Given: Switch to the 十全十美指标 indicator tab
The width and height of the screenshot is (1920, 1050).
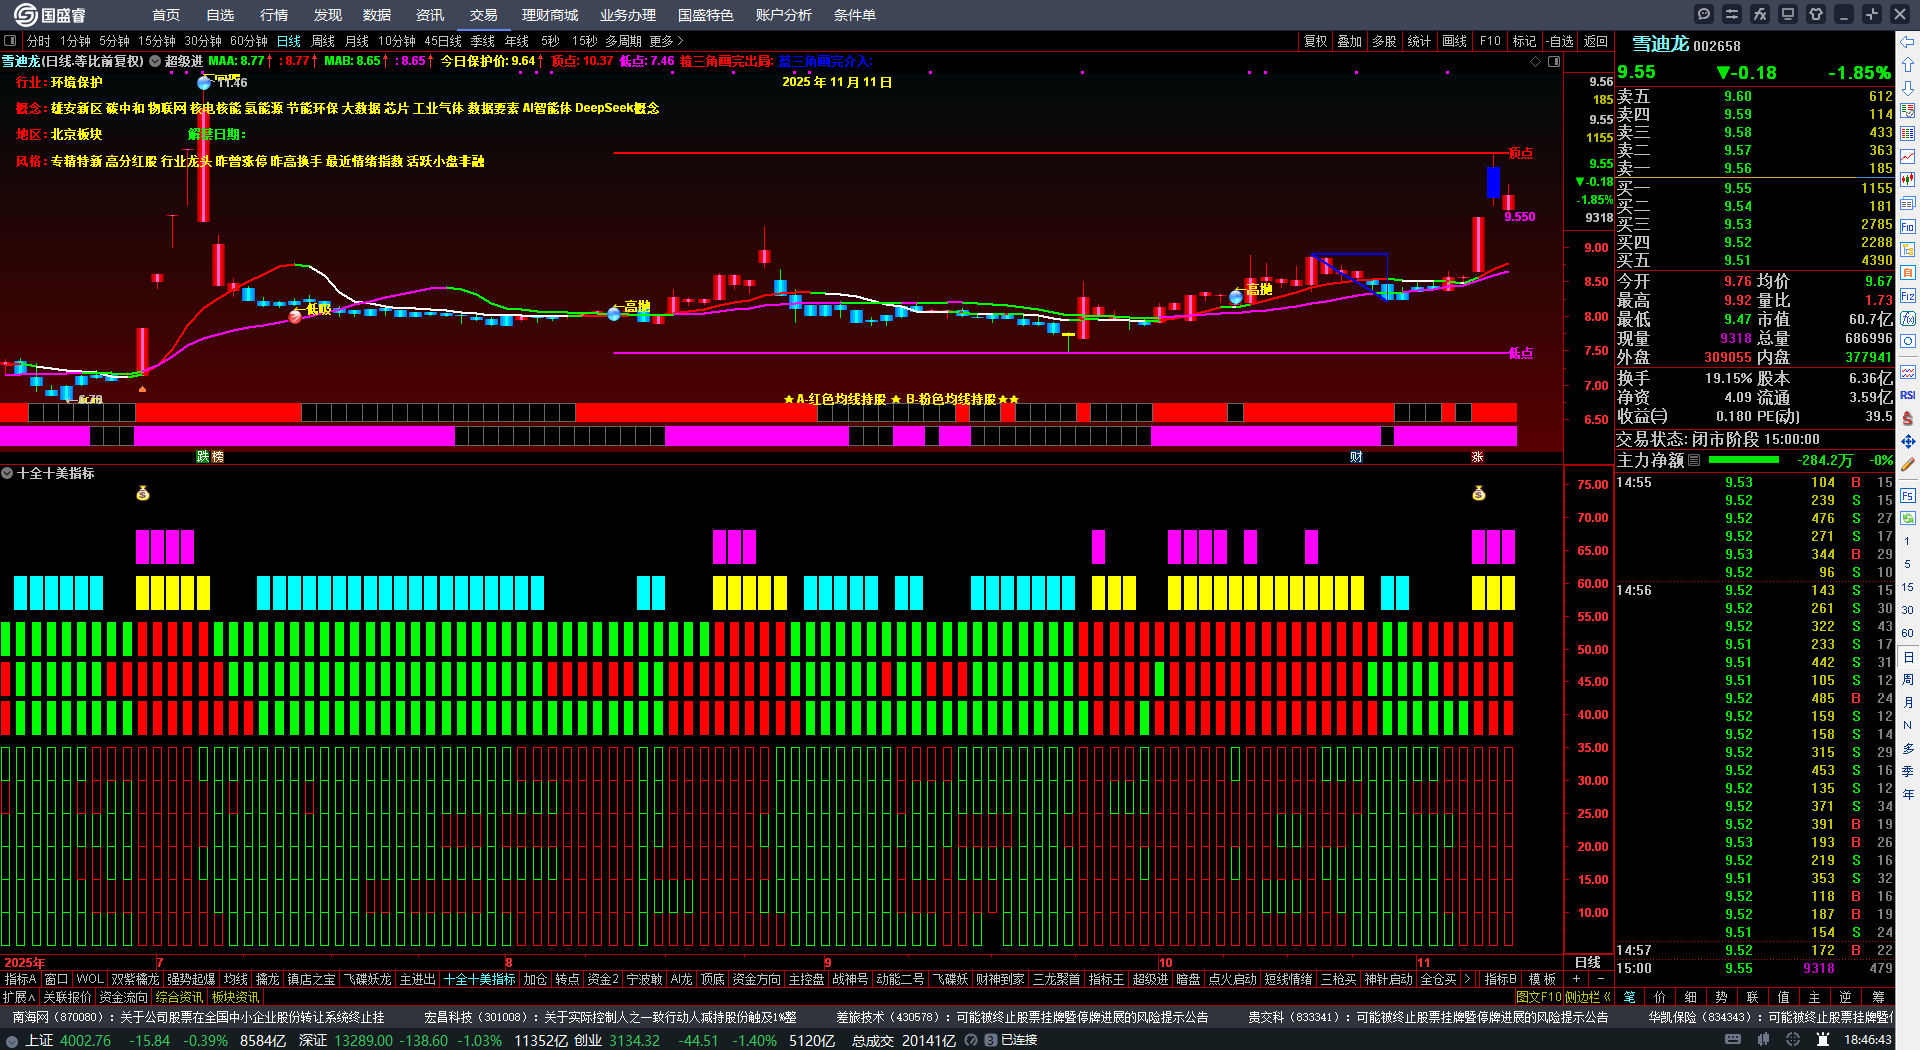Looking at the screenshot, I should [x=480, y=979].
